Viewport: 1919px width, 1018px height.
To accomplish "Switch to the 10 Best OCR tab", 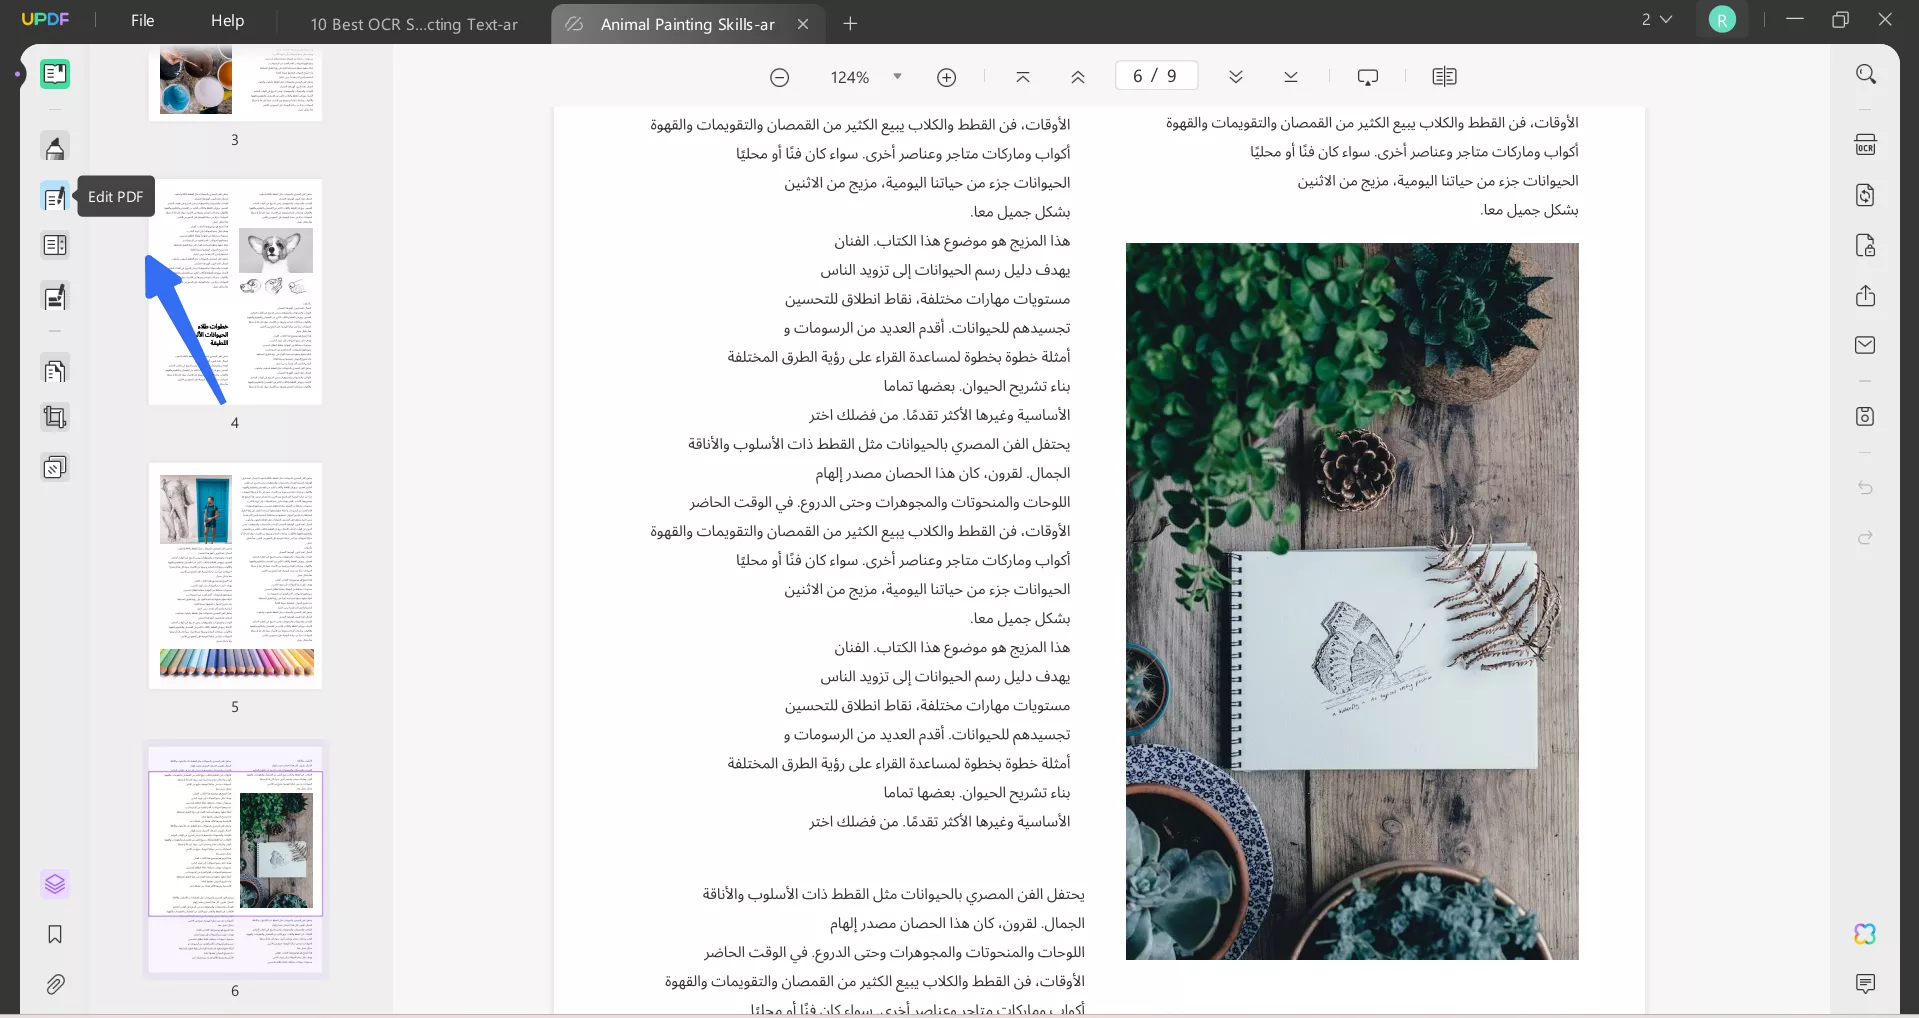I will coord(413,24).
